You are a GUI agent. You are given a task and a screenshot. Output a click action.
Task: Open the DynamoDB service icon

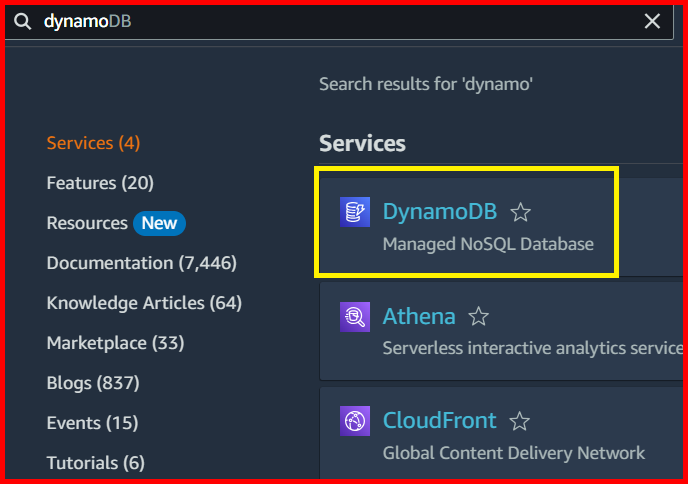tap(355, 212)
